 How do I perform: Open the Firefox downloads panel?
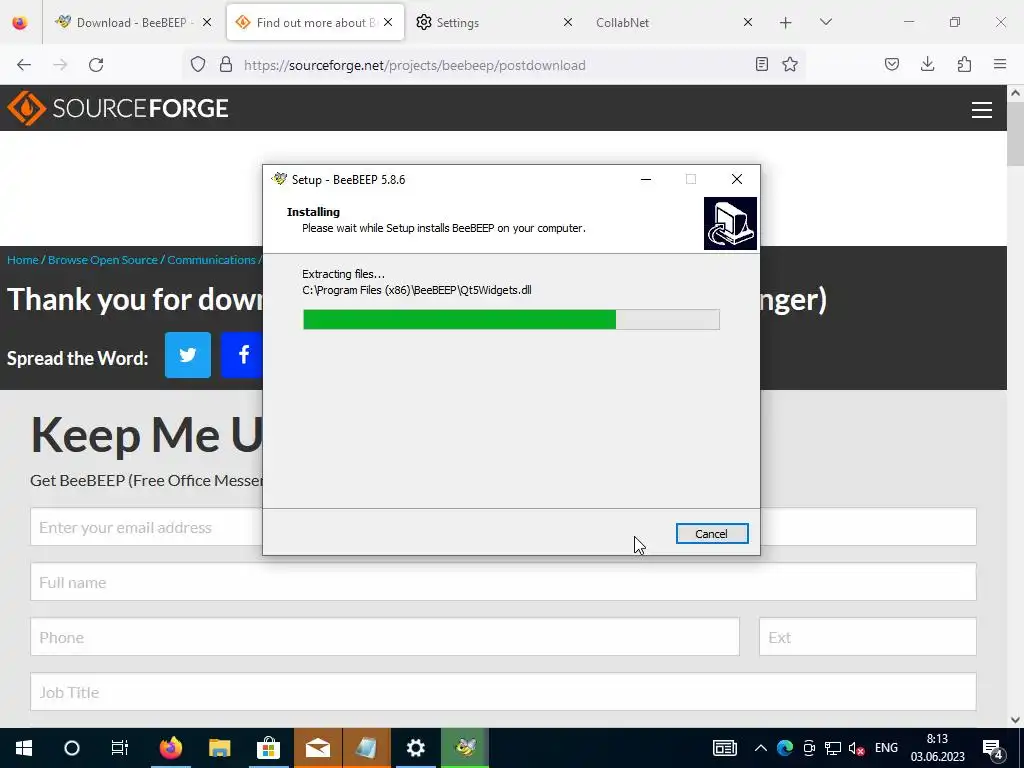tap(927, 64)
